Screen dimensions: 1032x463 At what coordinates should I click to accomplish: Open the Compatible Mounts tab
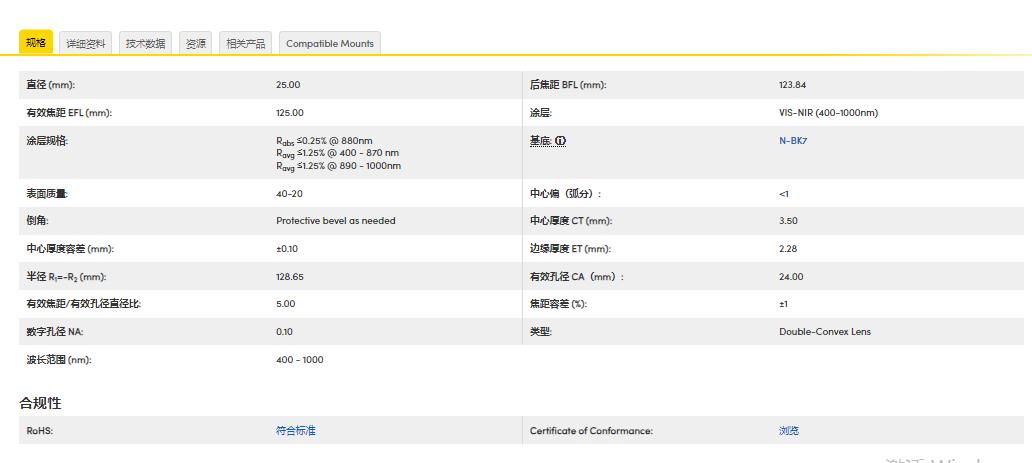[x=329, y=44]
